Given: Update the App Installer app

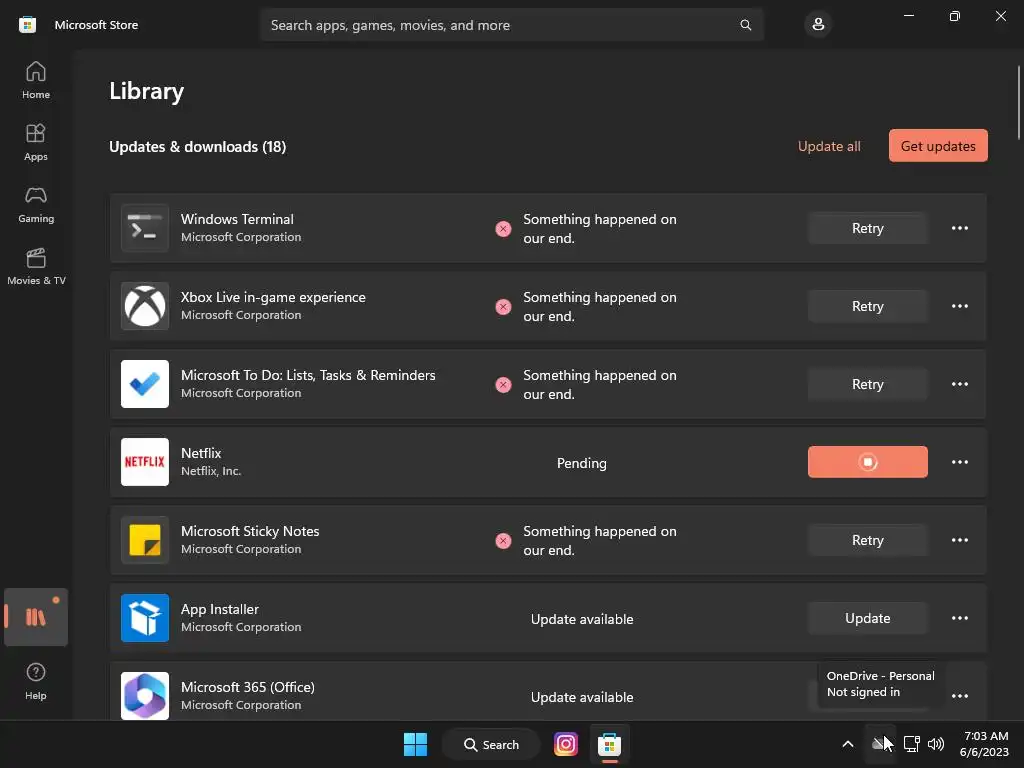Looking at the screenshot, I should [x=867, y=618].
